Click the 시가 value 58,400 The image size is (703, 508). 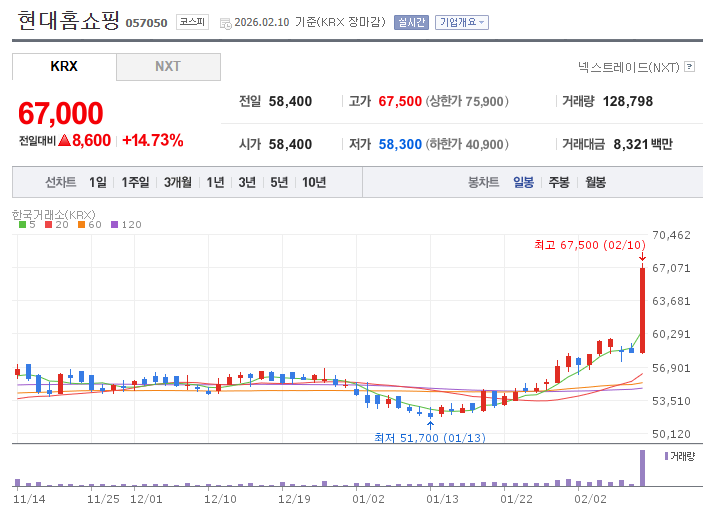pyautogui.click(x=290, y=144)
